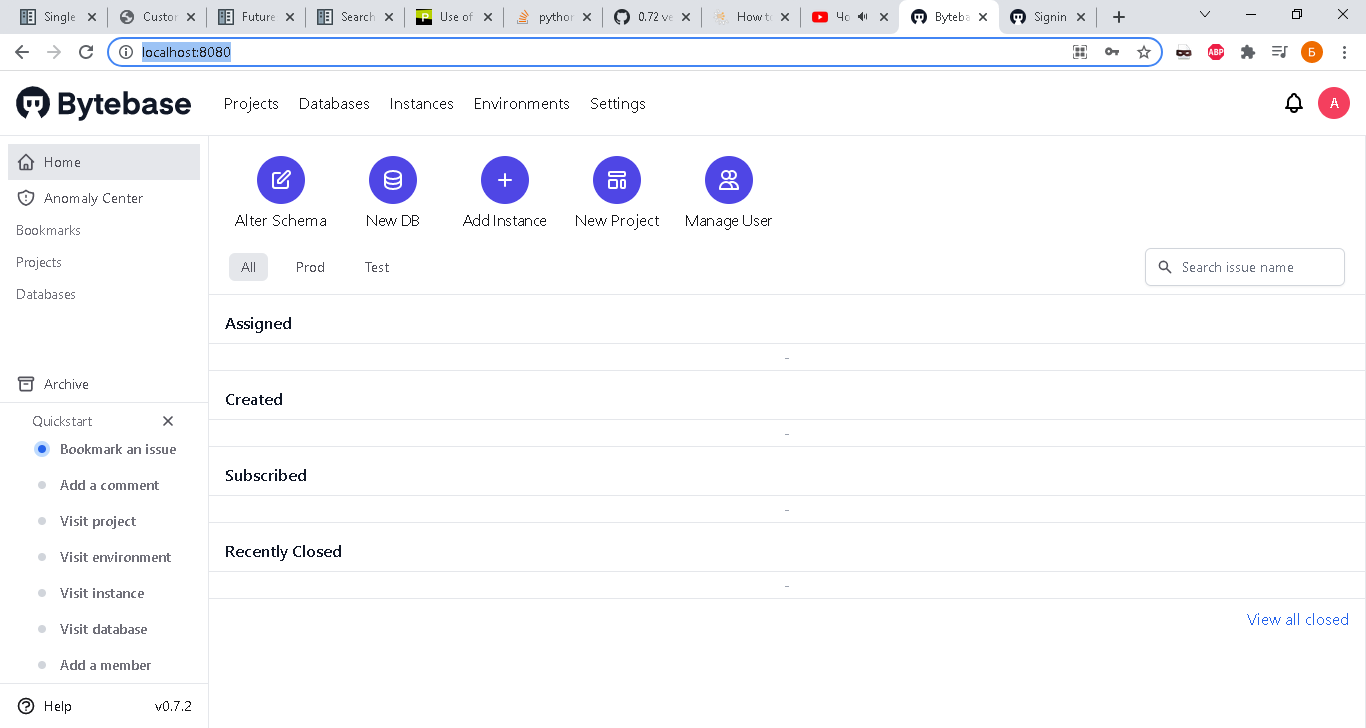Select the Bookmark an issue quickstart step
Viewport: 1366px width, 728px height.
(x=117, y=449)
